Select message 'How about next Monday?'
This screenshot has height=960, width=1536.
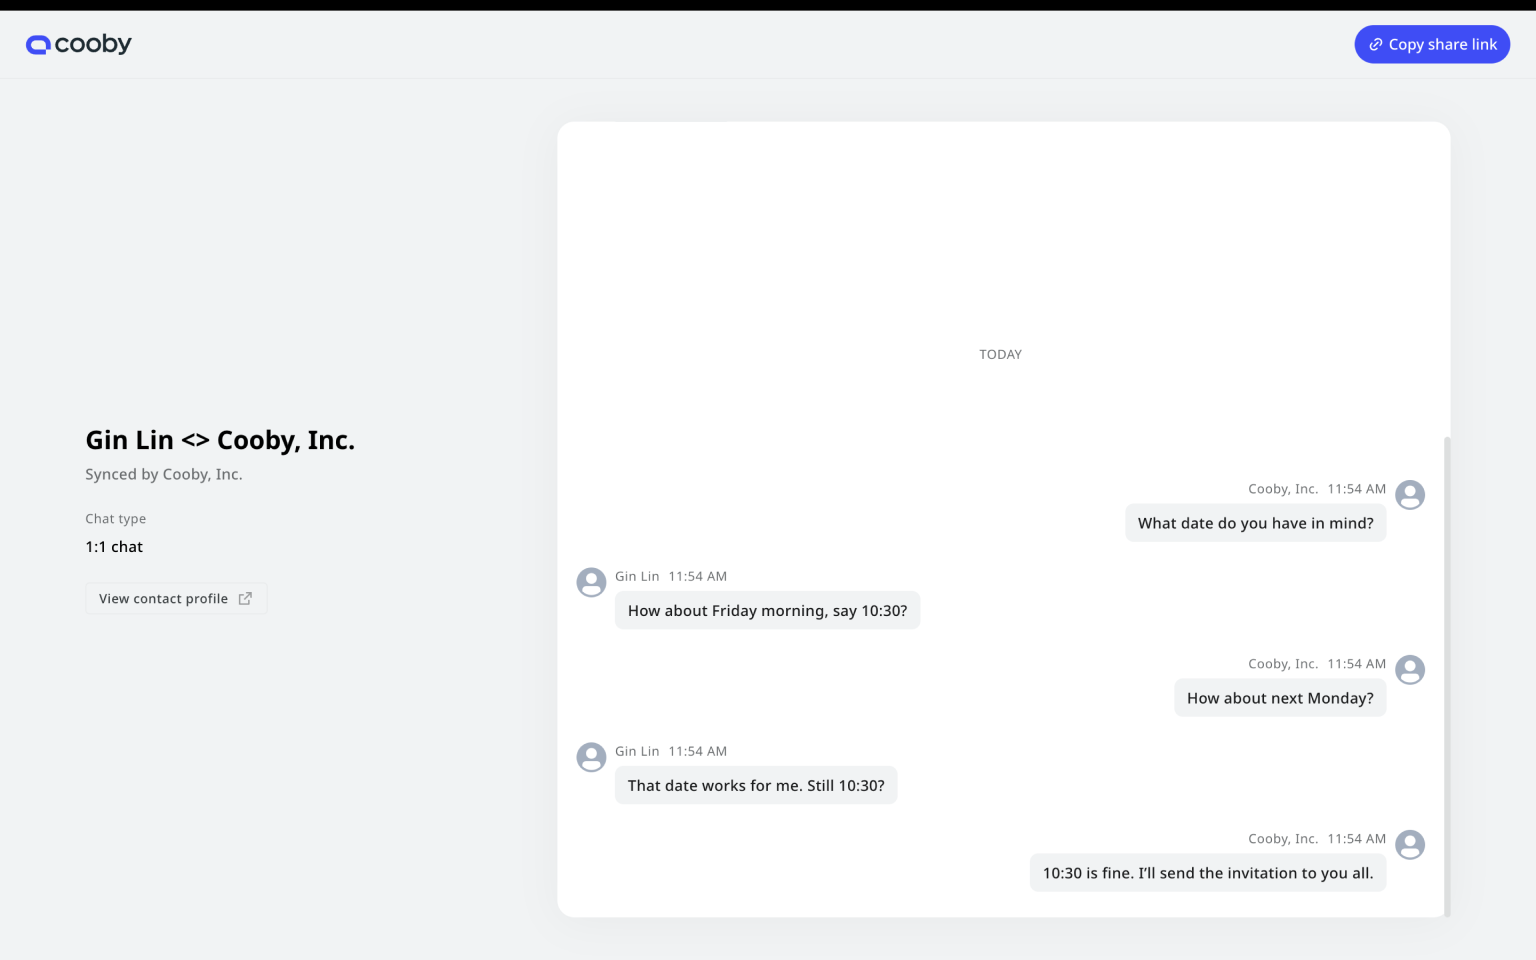pyautogui.click(x=1280, y=698)
